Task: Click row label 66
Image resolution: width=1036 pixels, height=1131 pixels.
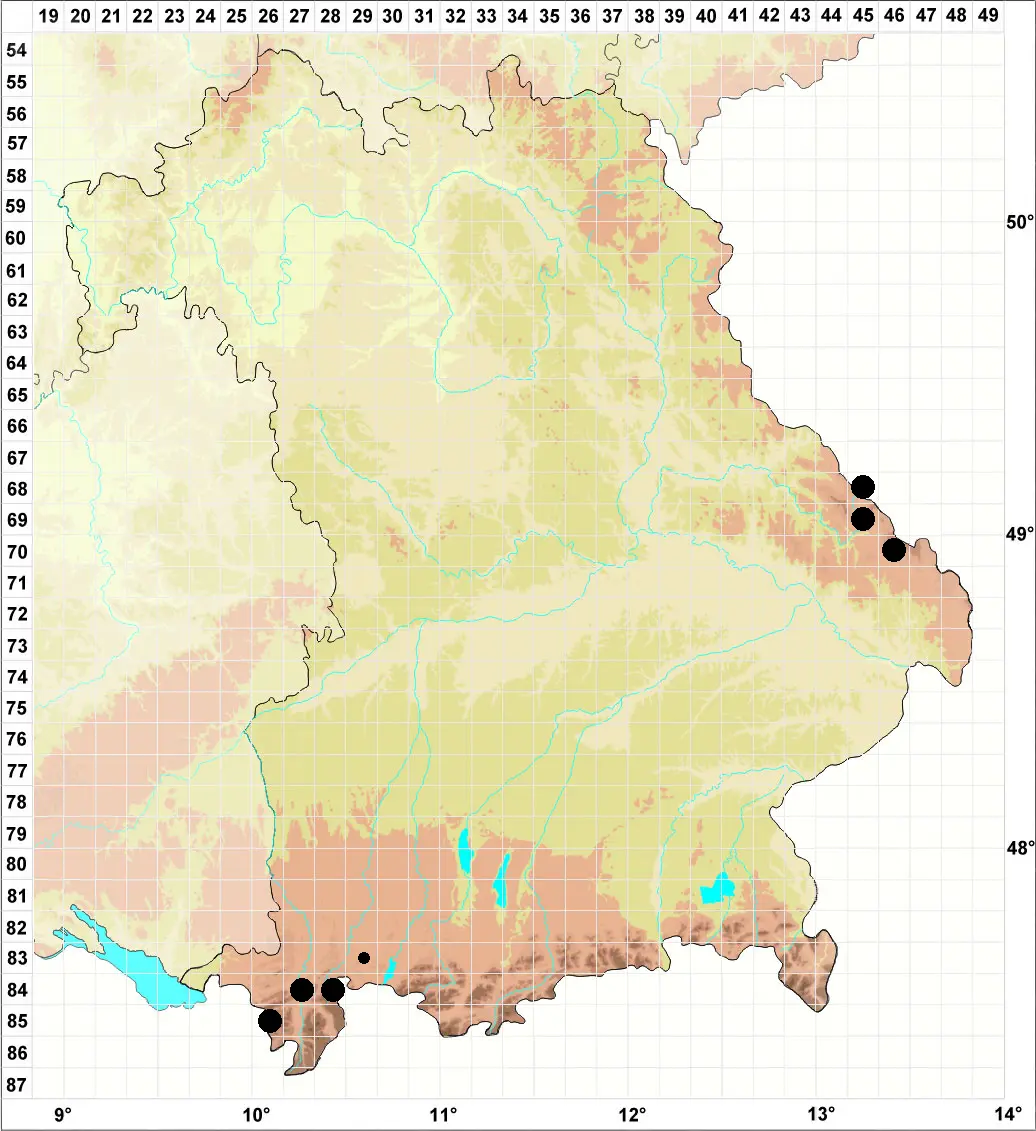Action: click(x=17, y=426)
